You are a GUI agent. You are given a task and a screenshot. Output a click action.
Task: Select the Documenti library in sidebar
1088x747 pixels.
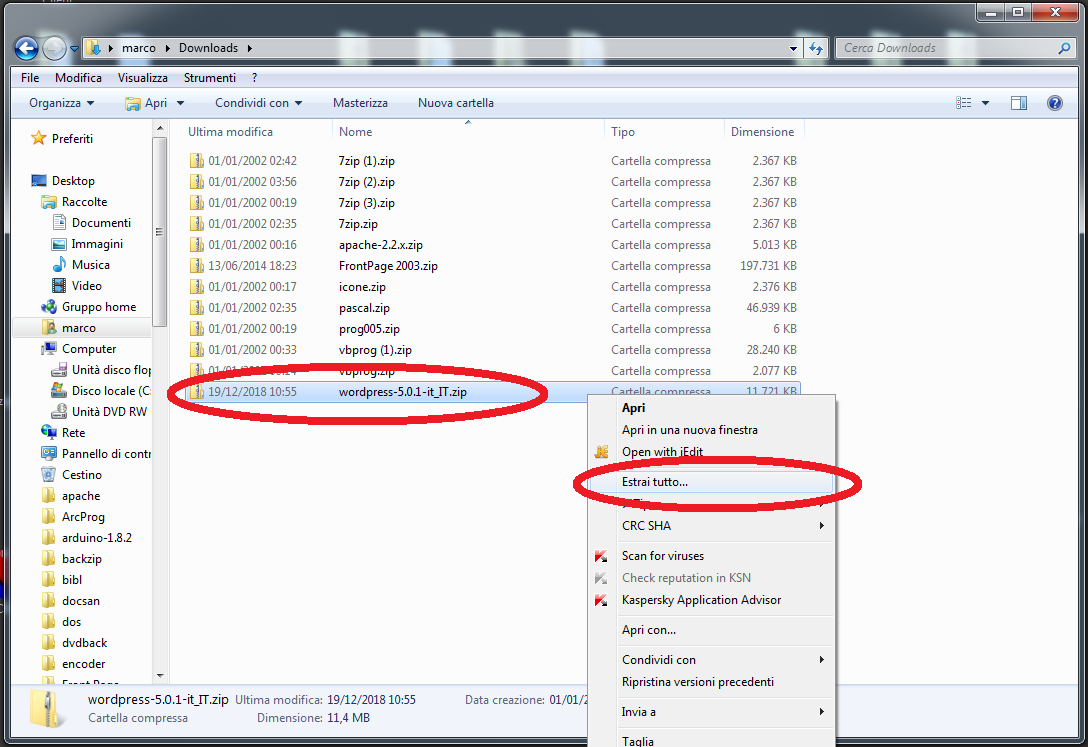click(101, 223)
